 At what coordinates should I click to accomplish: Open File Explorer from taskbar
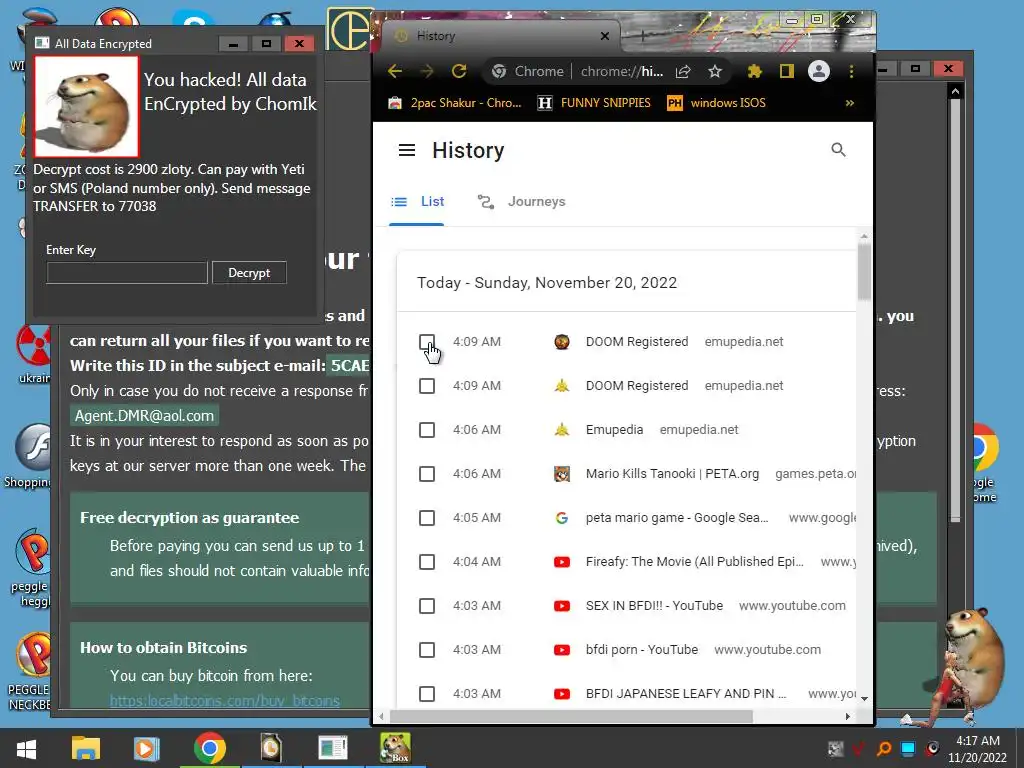(86, 748)
